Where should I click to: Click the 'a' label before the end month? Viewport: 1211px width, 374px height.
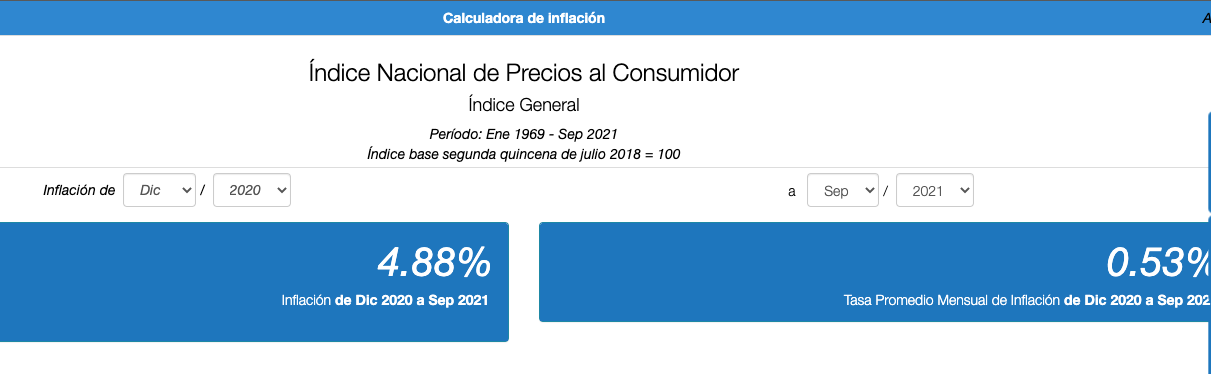coord(792,191)
